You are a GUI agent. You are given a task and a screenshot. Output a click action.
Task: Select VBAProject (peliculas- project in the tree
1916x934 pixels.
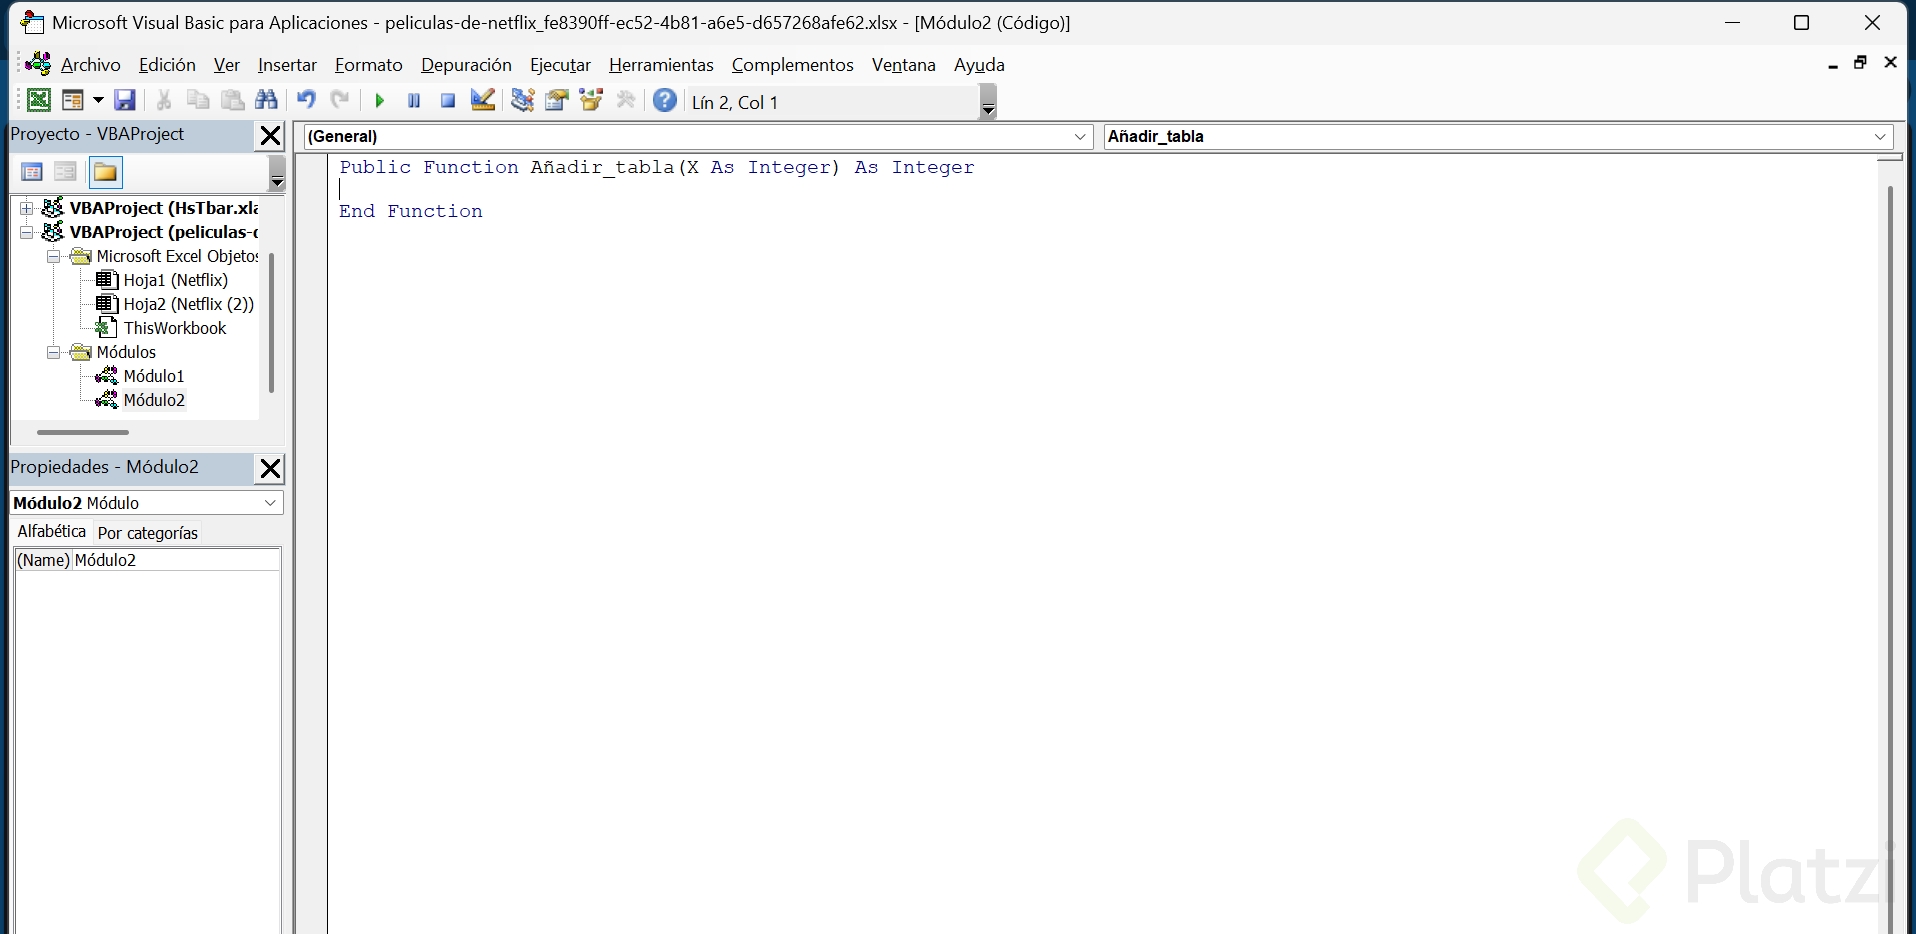pos(164,232)
